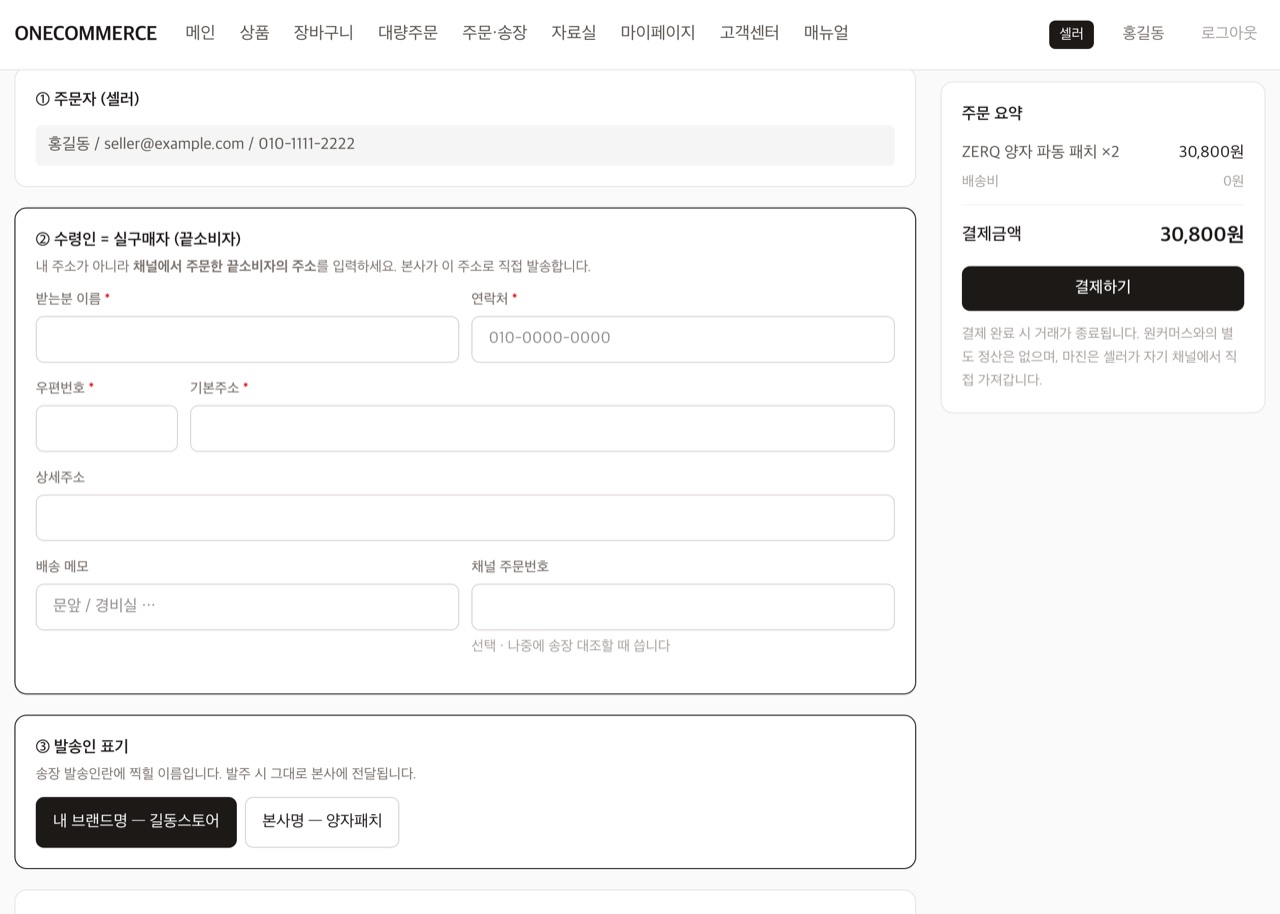Go to 마이페이지

657,32
